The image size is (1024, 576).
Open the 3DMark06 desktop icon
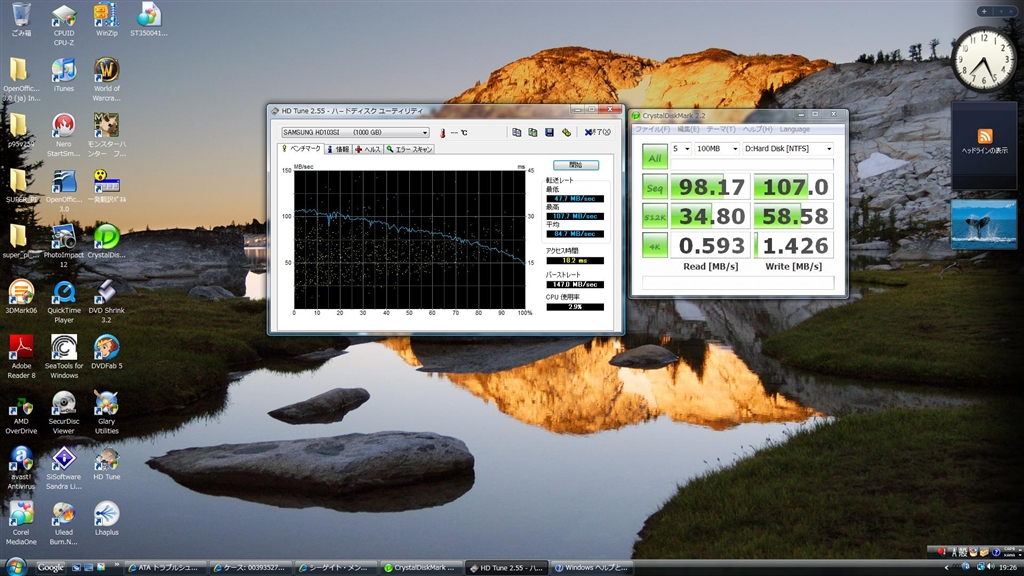coord(21,297)
